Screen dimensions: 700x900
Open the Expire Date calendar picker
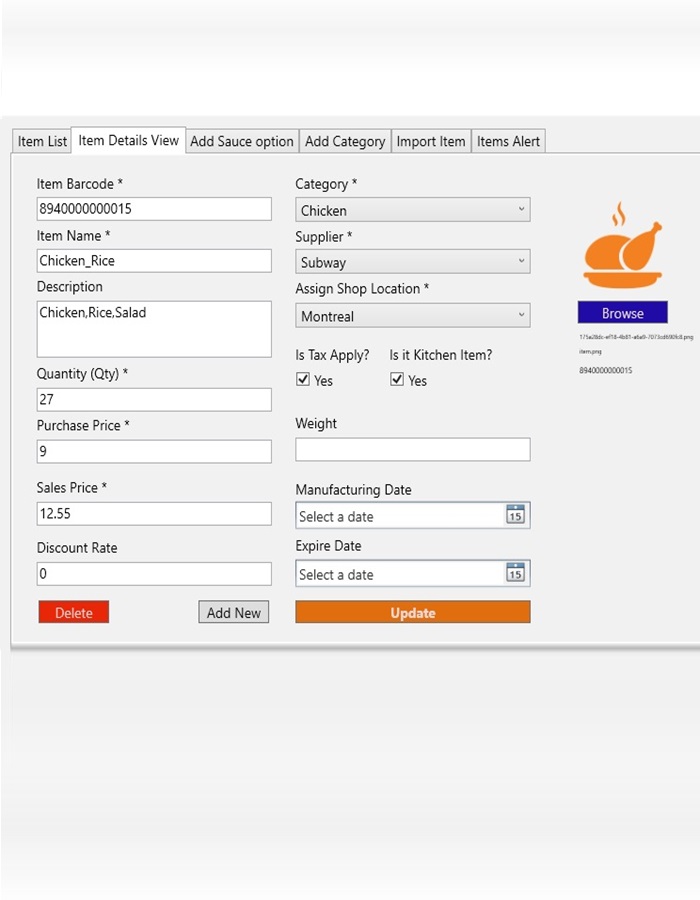click(518, 573)
